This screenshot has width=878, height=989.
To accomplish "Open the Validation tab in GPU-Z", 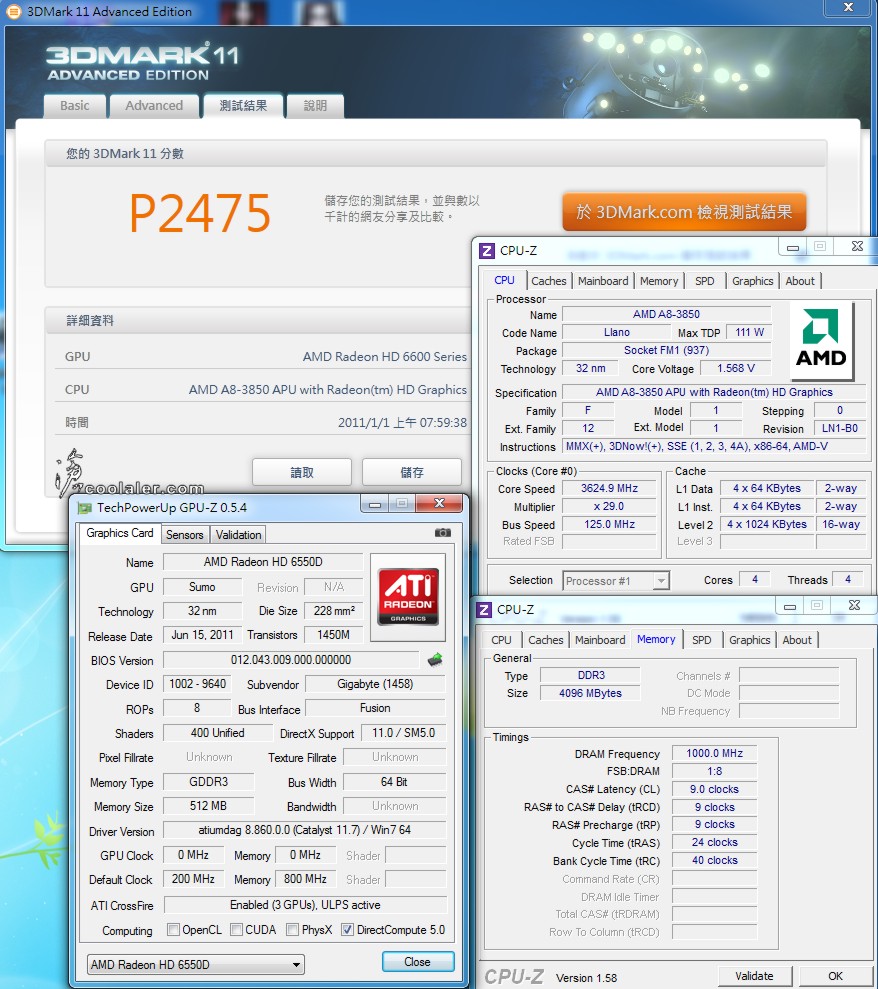I will [x=238, y=535].
